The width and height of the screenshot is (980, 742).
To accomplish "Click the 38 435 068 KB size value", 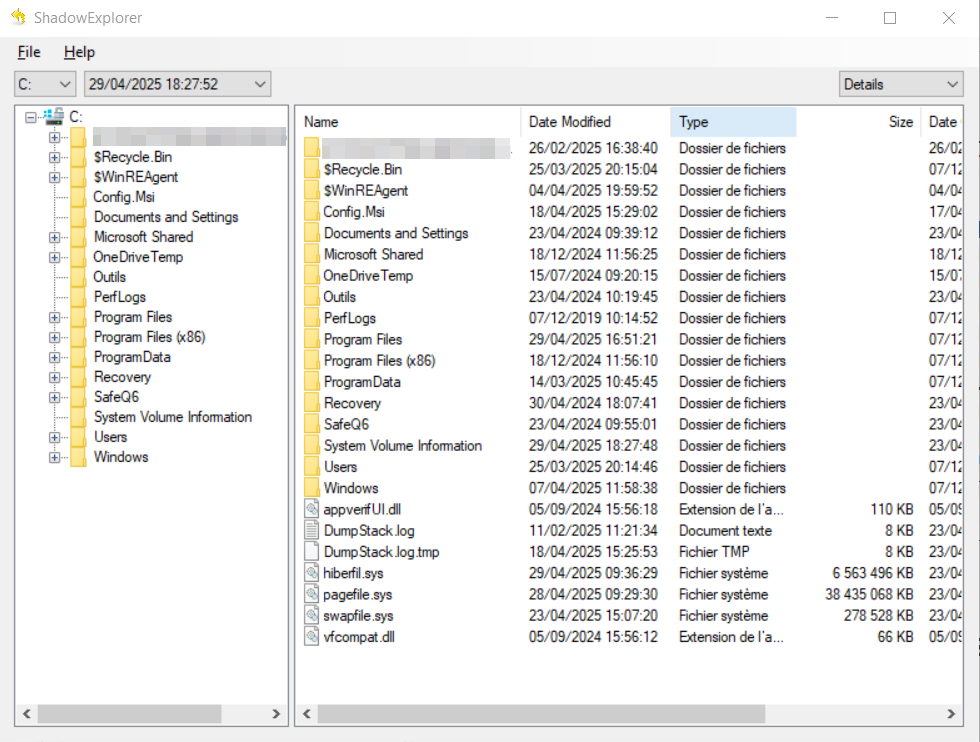I will pos(869,594).
